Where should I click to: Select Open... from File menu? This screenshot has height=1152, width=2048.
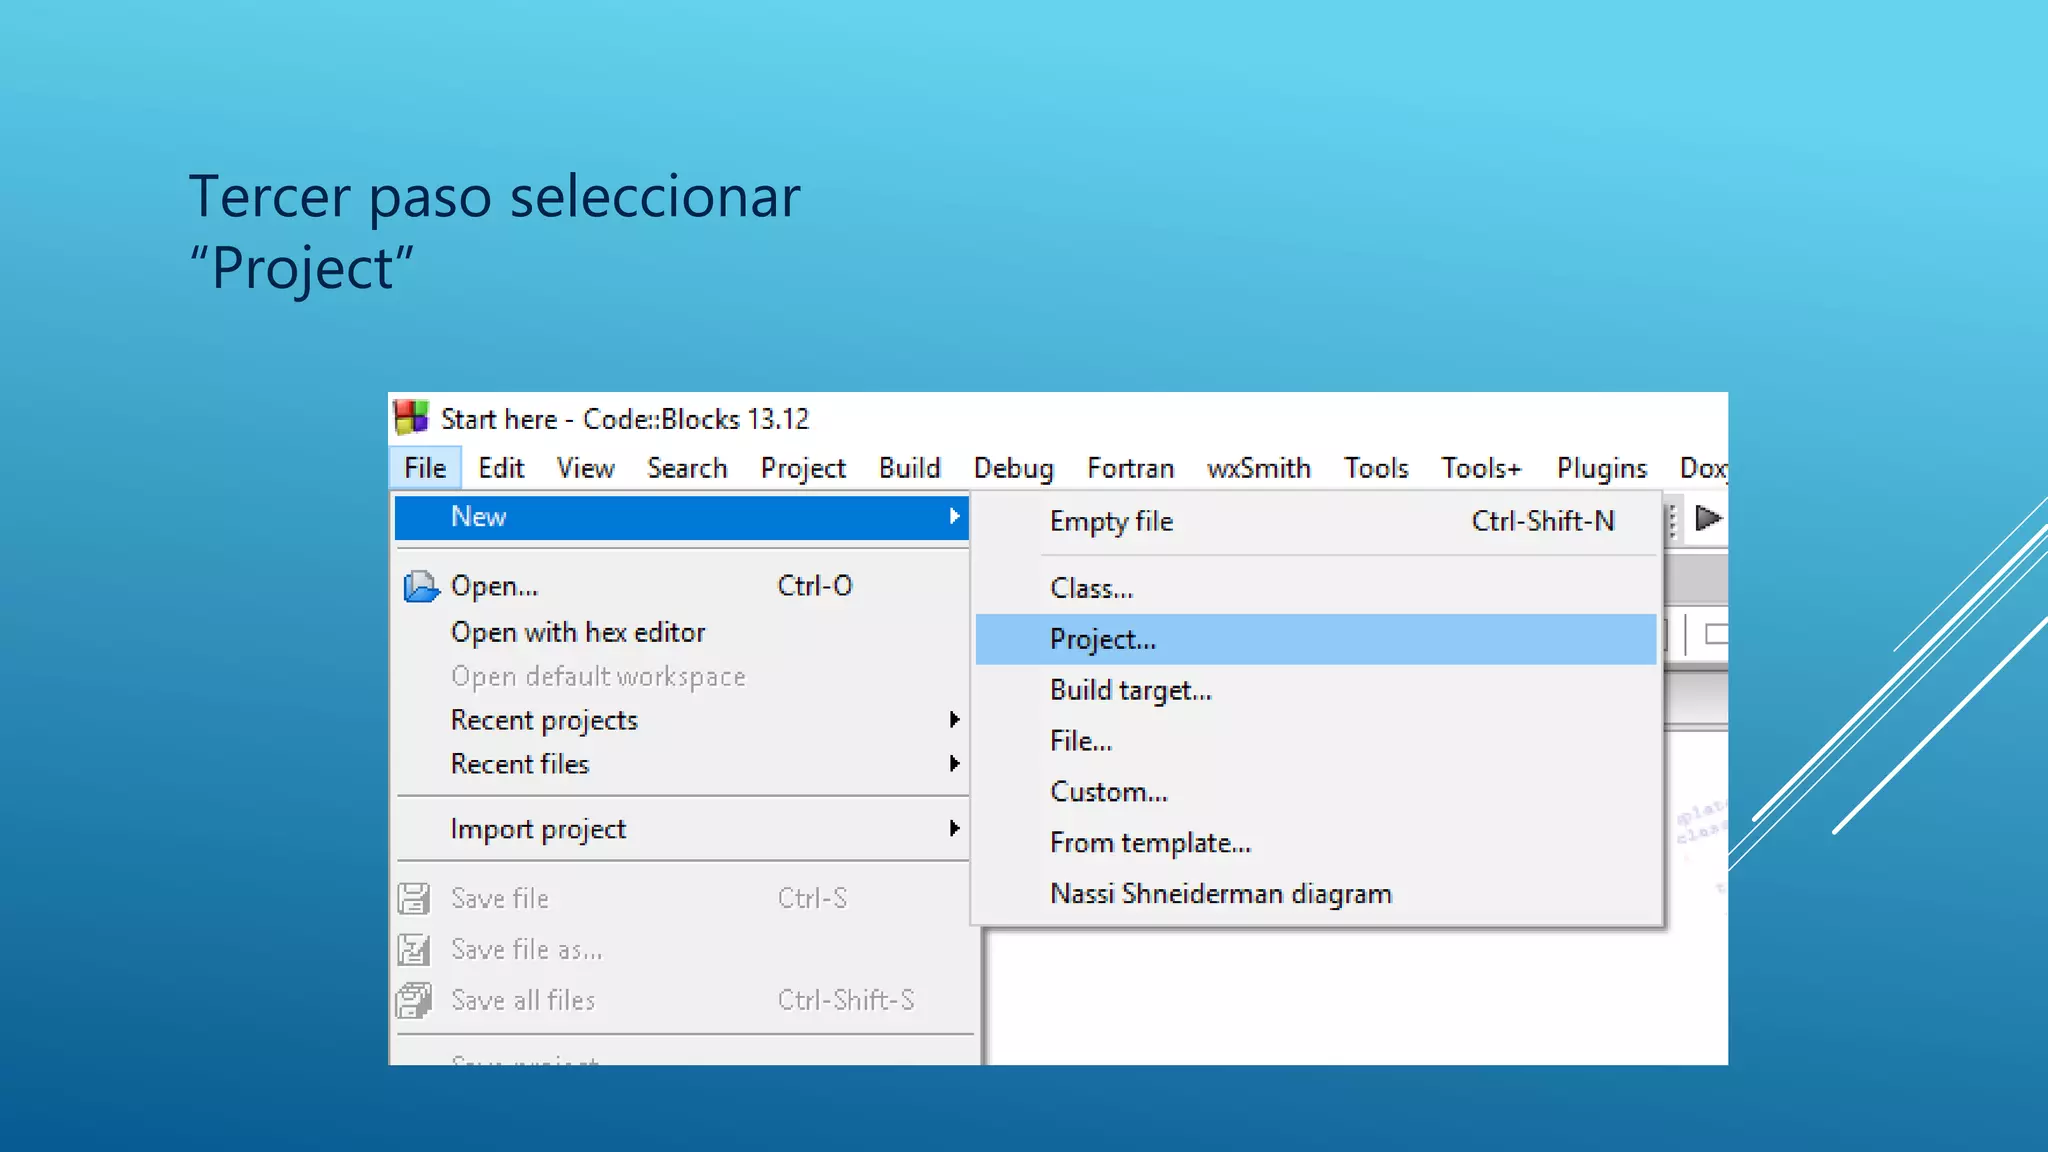coord(682,586)
